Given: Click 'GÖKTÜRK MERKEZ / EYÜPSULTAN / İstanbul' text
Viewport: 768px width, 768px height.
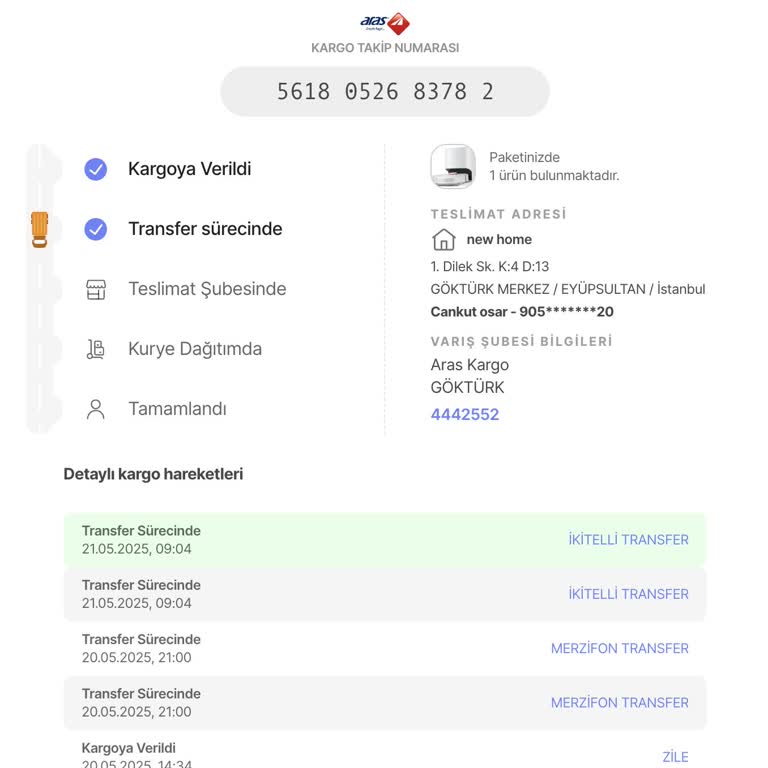Looking at the screenshot, I should point(568,289).
